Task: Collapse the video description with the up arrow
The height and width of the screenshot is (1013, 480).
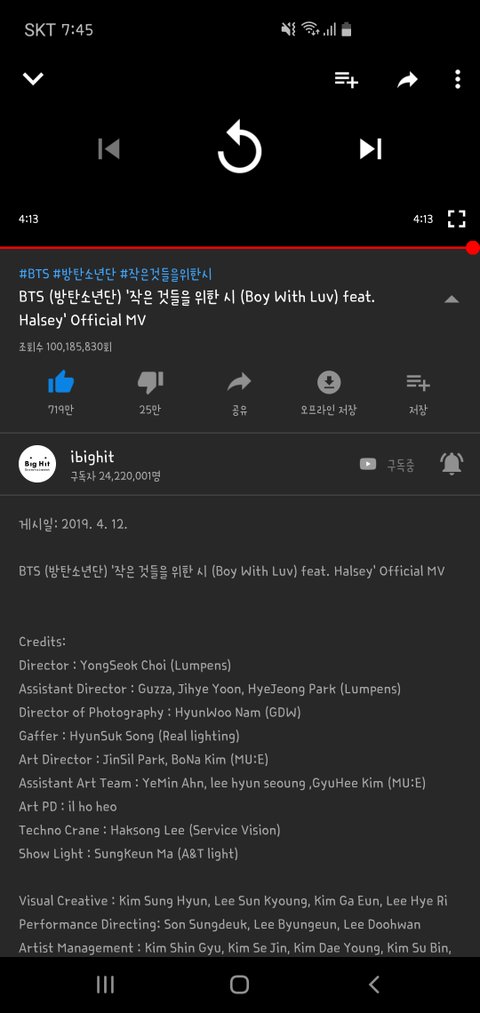Action: coord(452,299)
